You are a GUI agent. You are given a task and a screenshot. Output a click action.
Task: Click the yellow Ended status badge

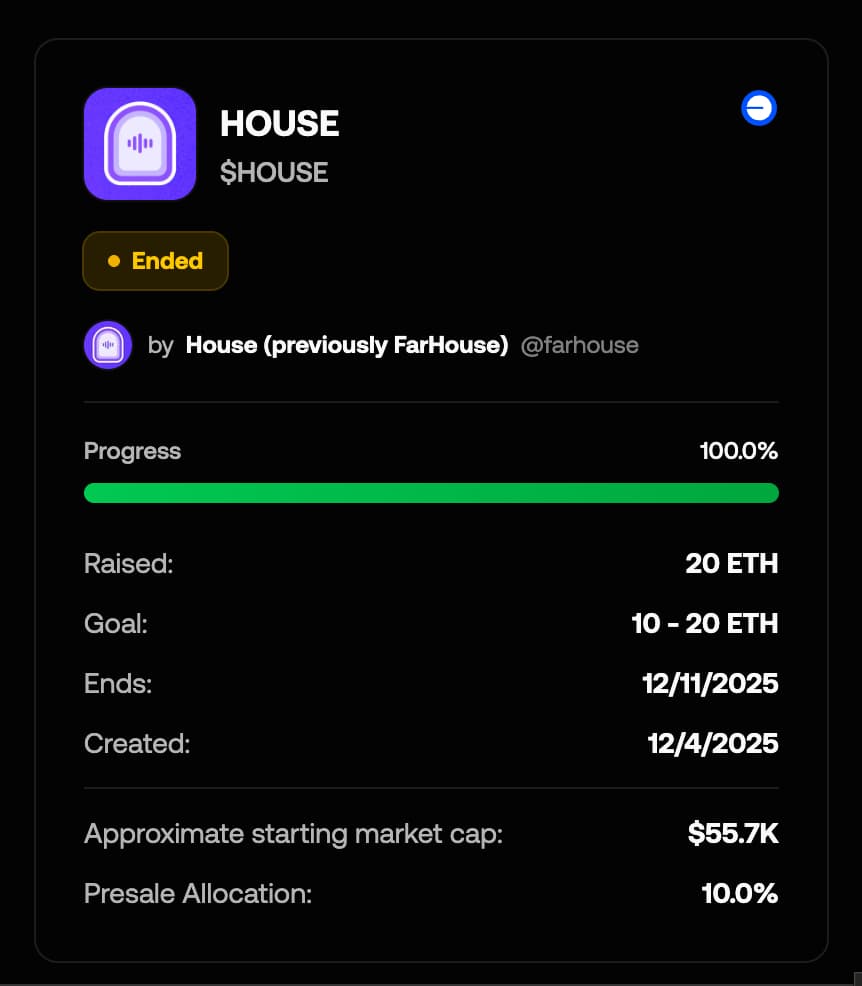click(155, 261)
